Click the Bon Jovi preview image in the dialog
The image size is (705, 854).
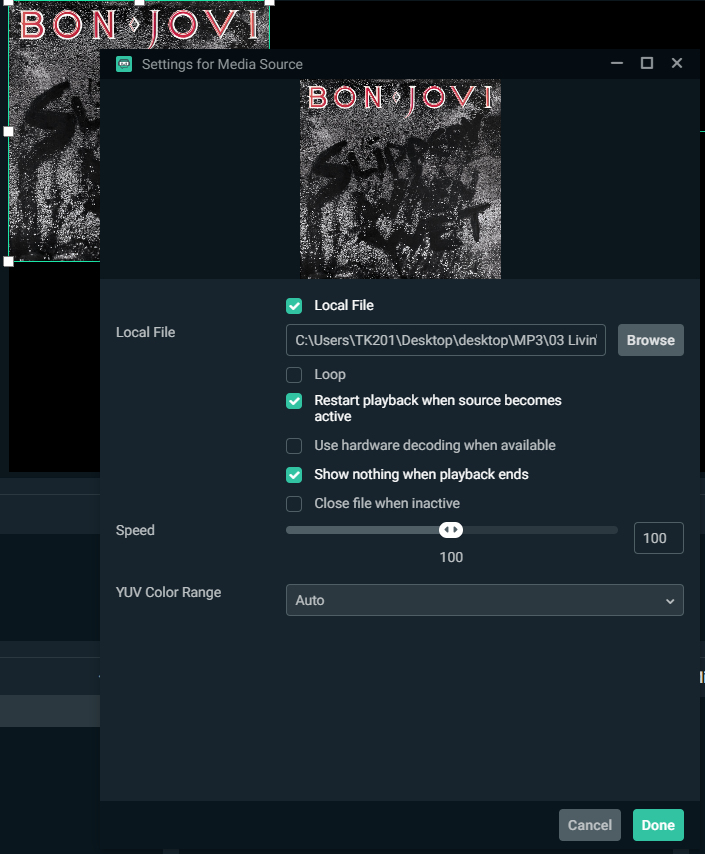[x=400, y=180]
